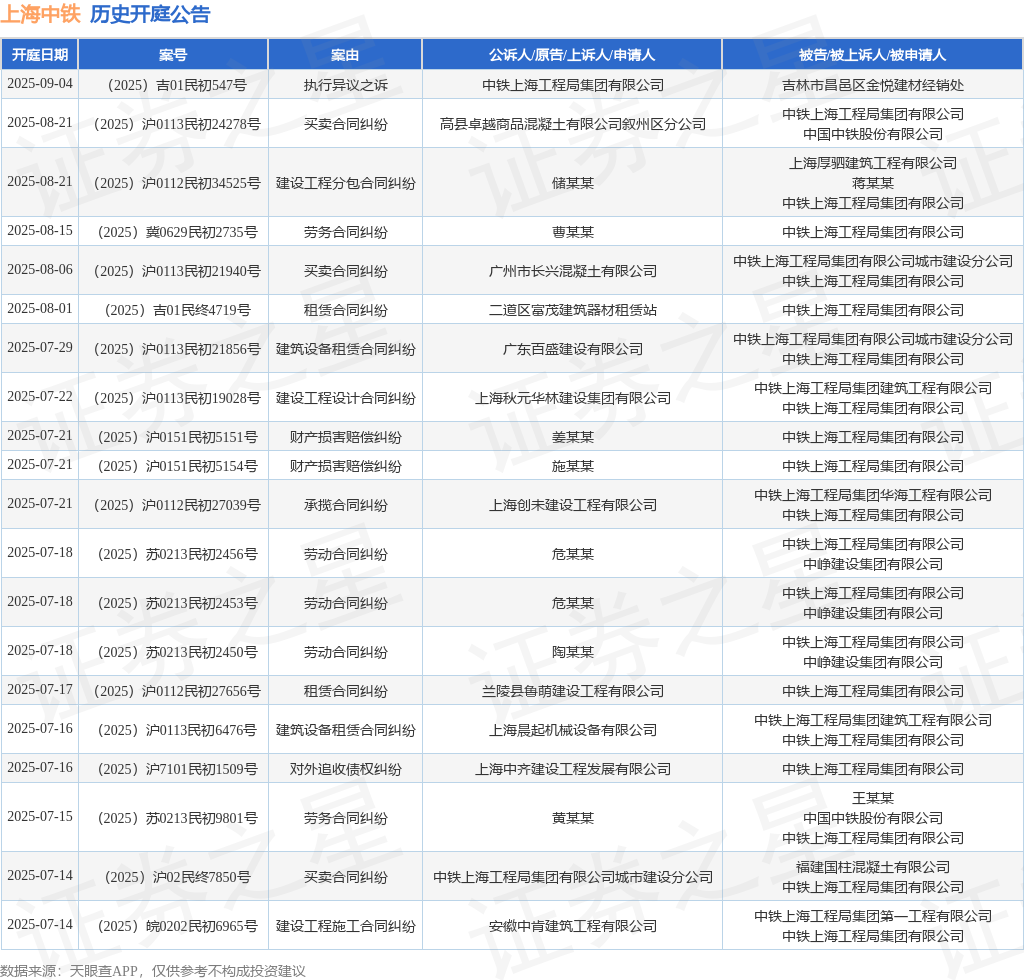Click the 案号 column header

(x=173, y=55)
